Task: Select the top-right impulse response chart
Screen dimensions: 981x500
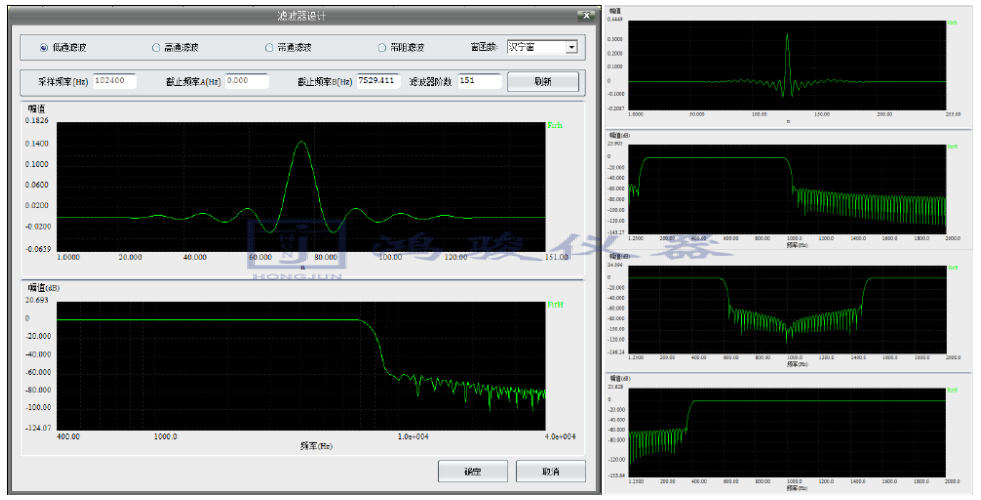Action: pos(788,64)
